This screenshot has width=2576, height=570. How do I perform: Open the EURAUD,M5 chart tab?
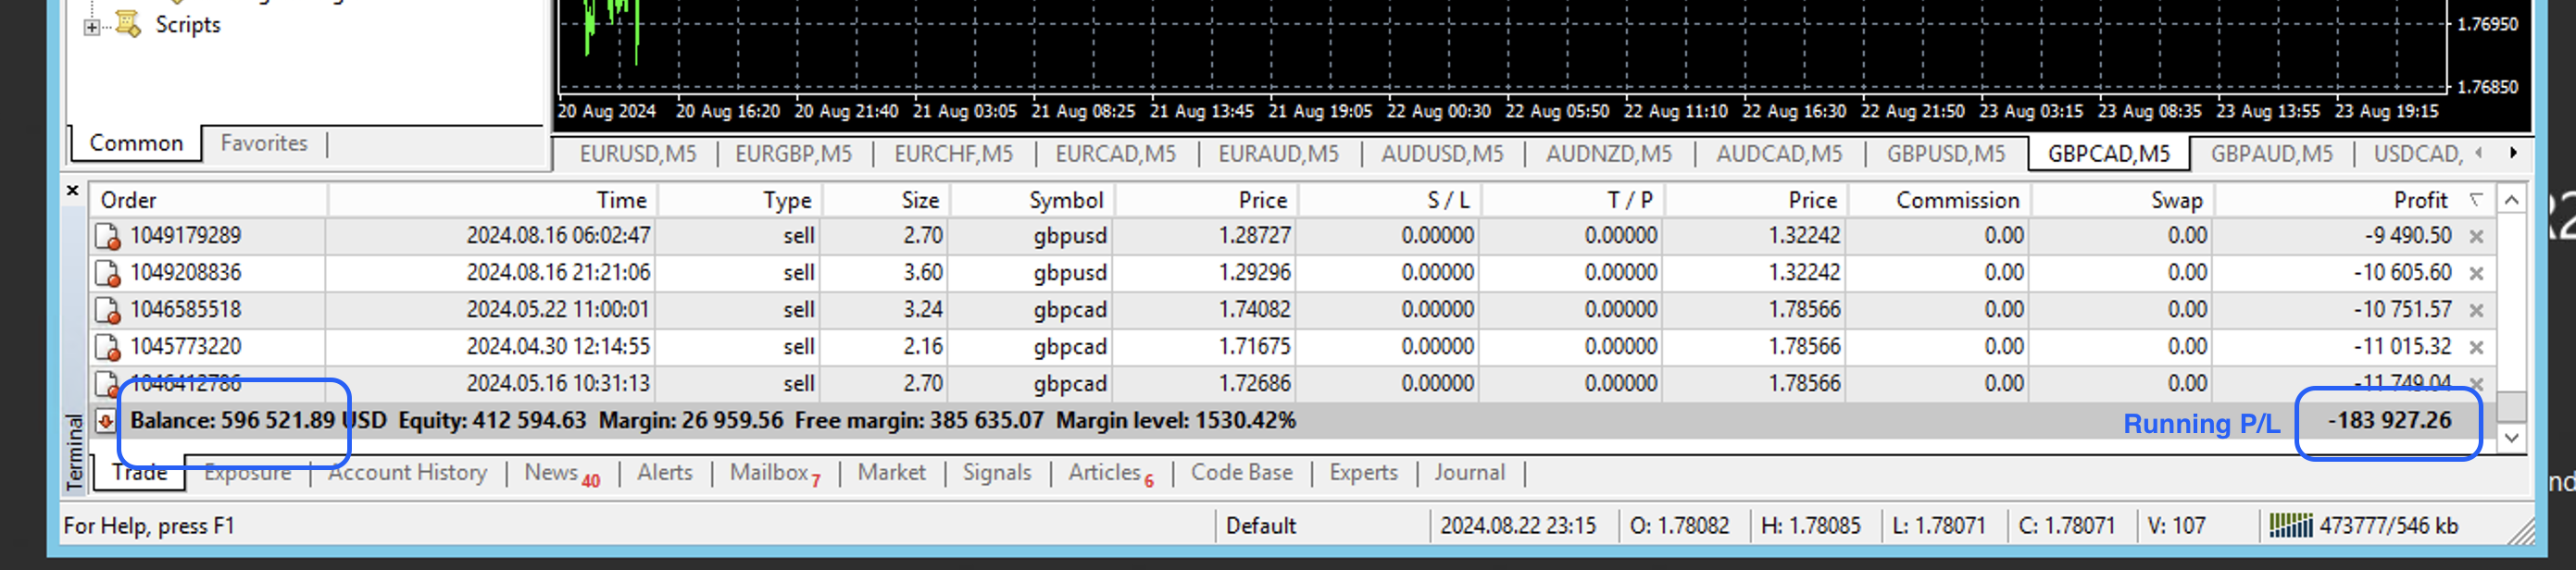(x=1278, y=154)
